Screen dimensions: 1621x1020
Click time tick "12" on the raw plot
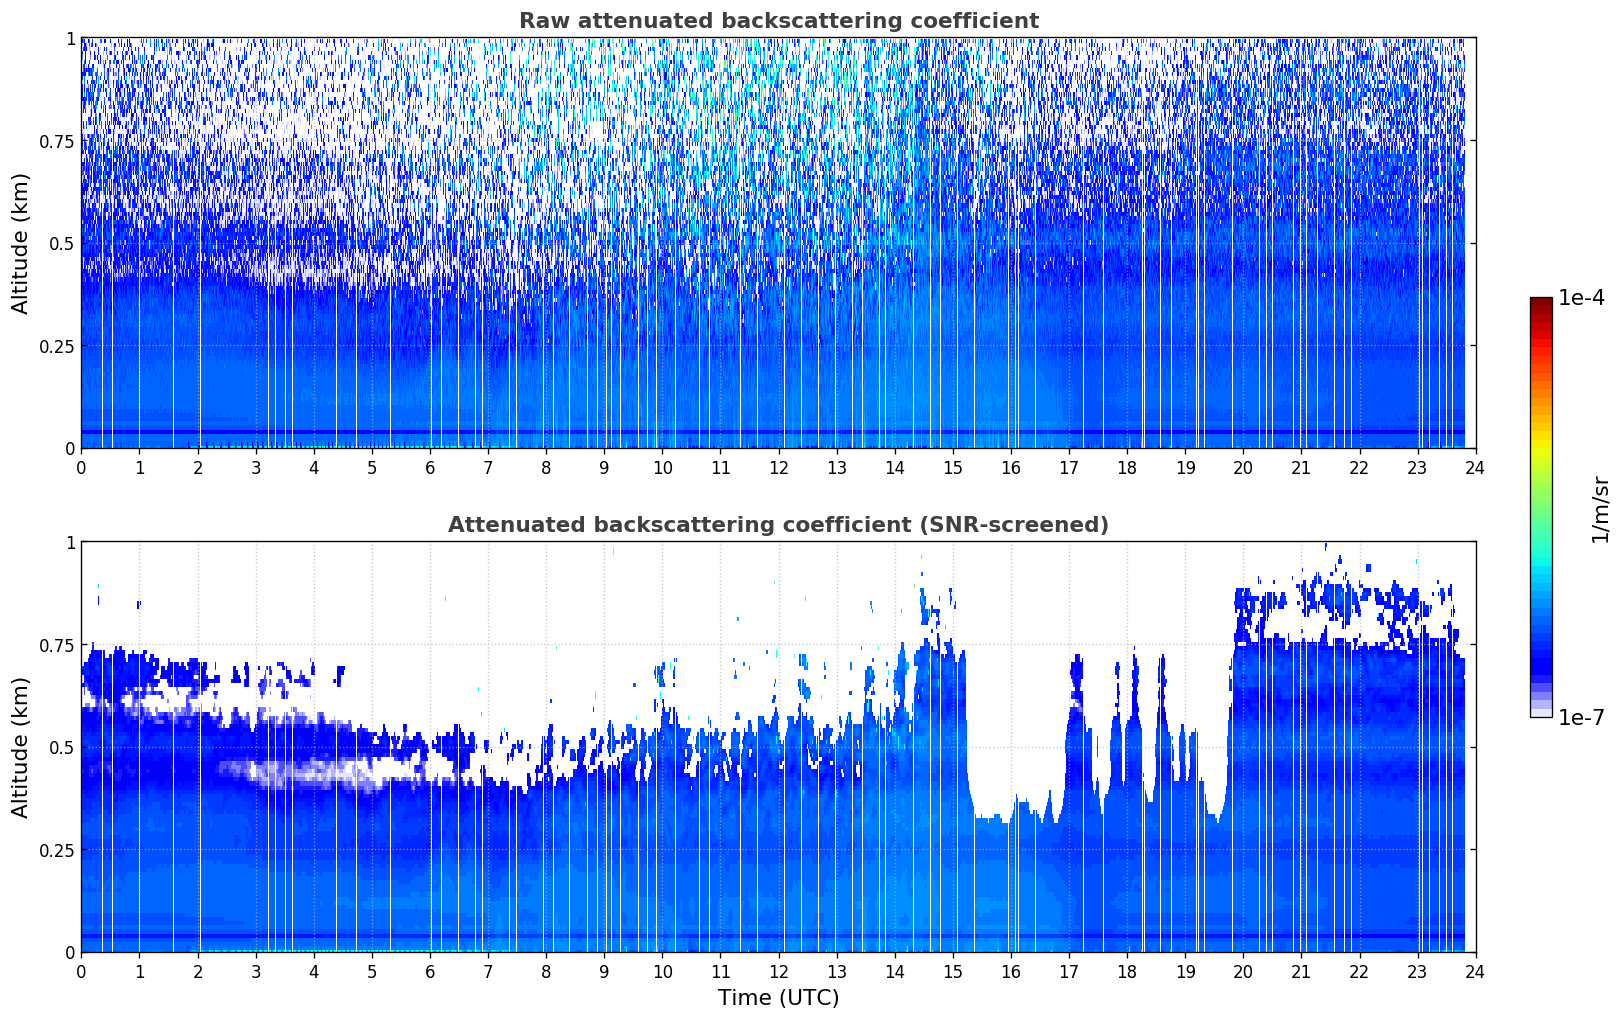click(x=778, y=467)
